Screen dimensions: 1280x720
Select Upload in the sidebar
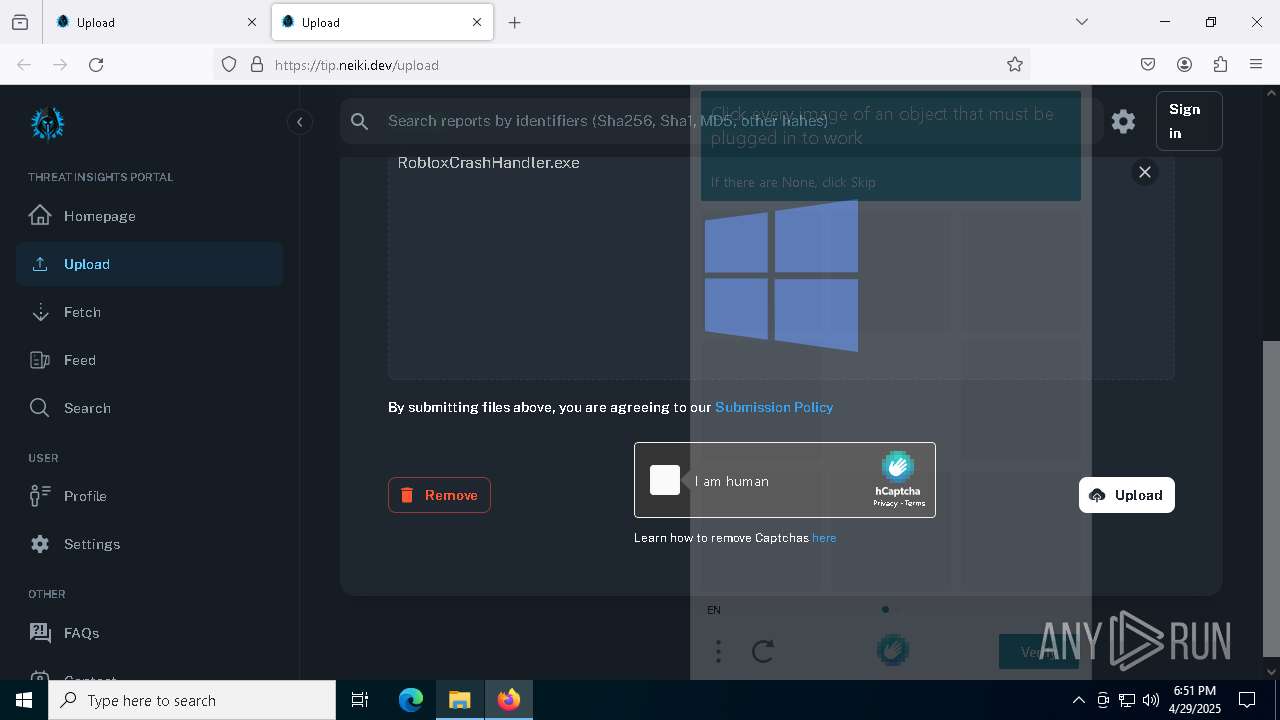(x=149, y=264)
